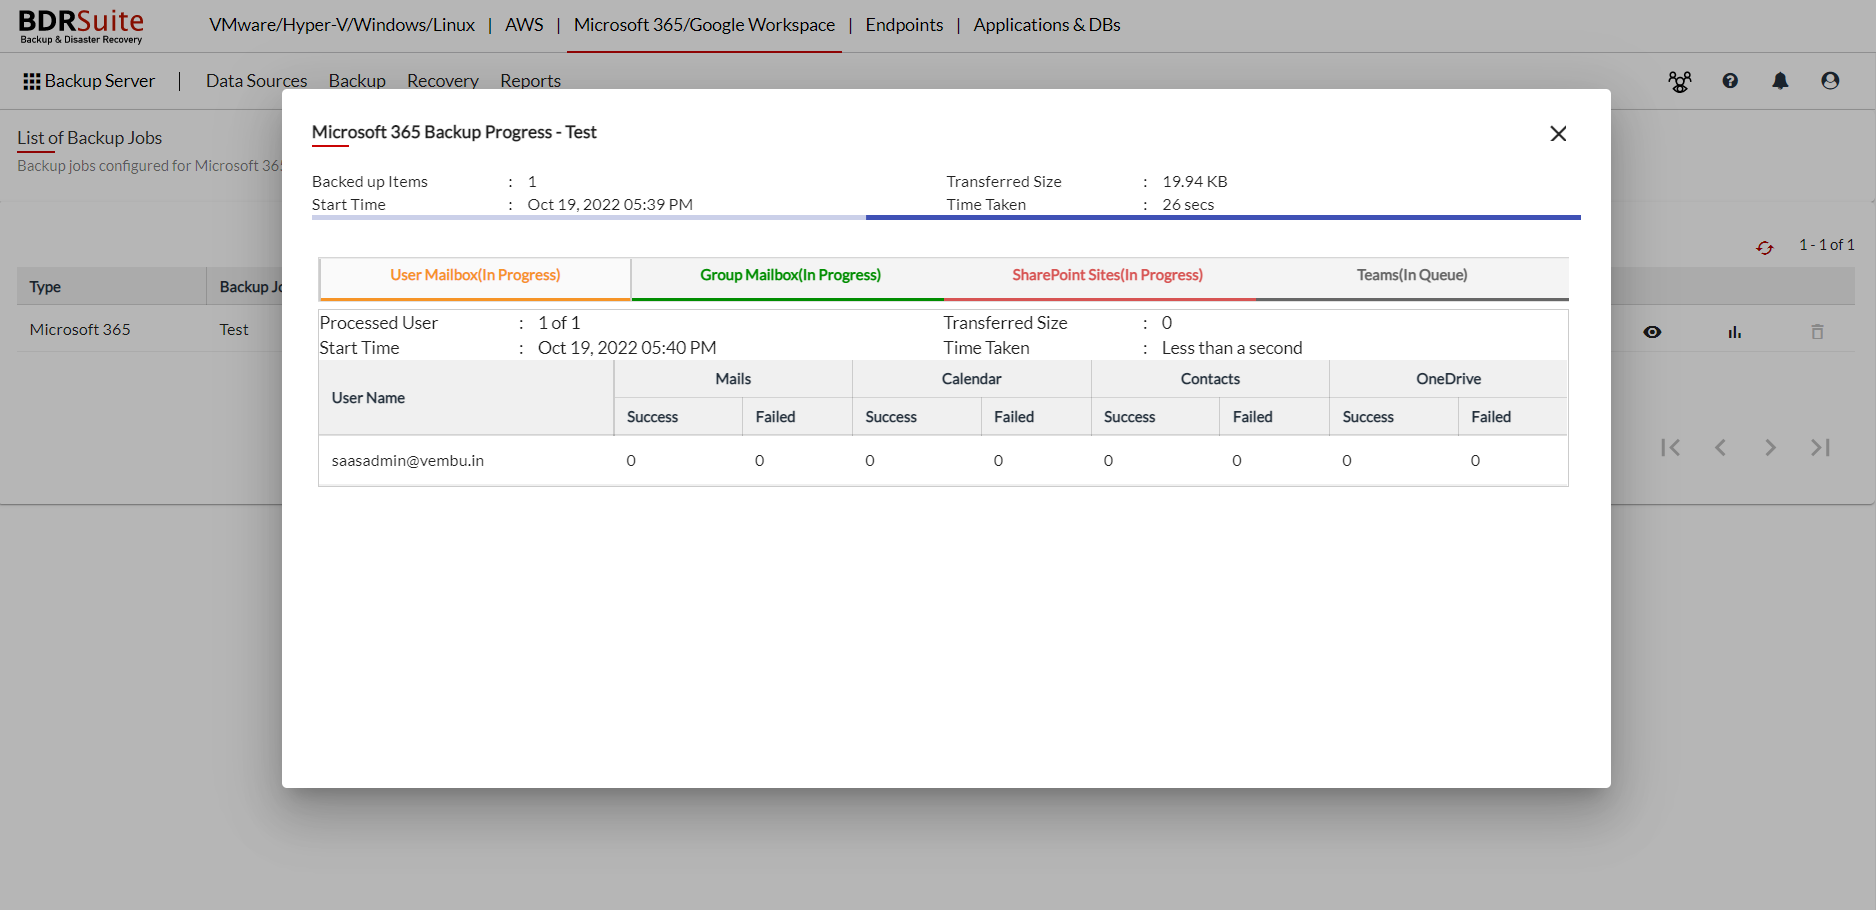Click the Contacts column group header
This screenshot has height=910, width=1876.
pos(1210,379)
